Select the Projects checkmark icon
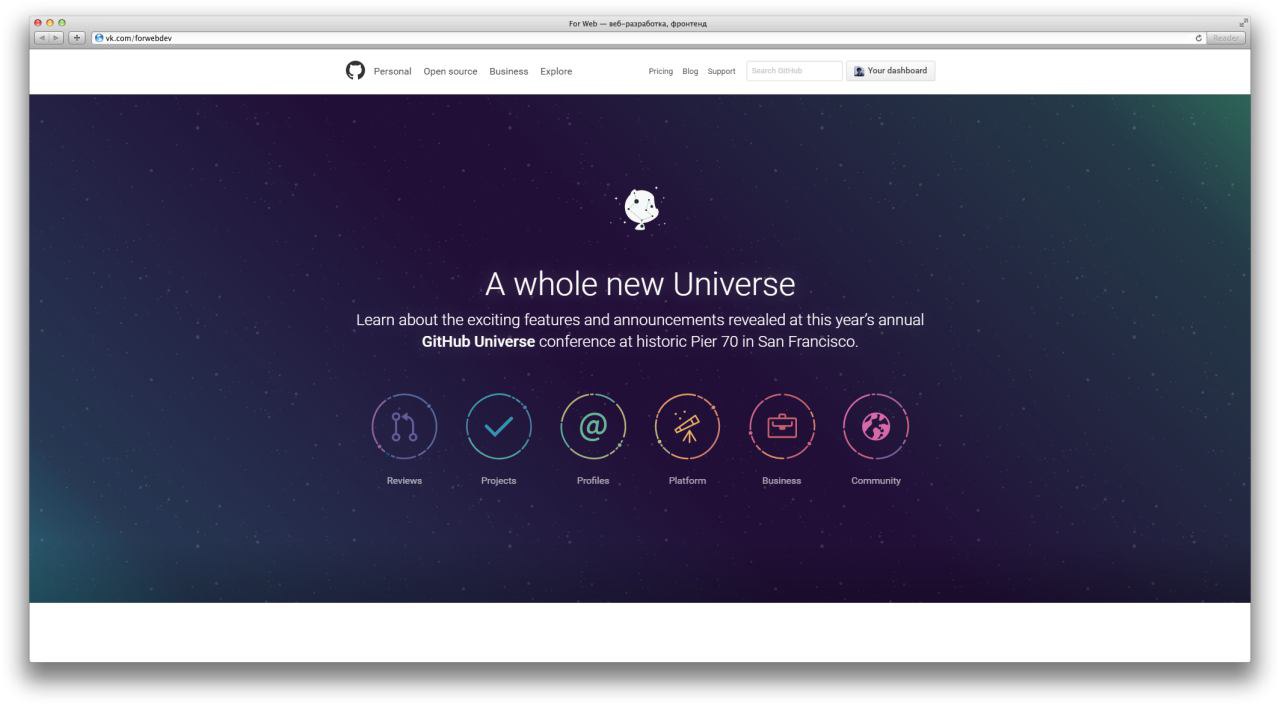Screen dimensions: 1280x705 point(498,427)
